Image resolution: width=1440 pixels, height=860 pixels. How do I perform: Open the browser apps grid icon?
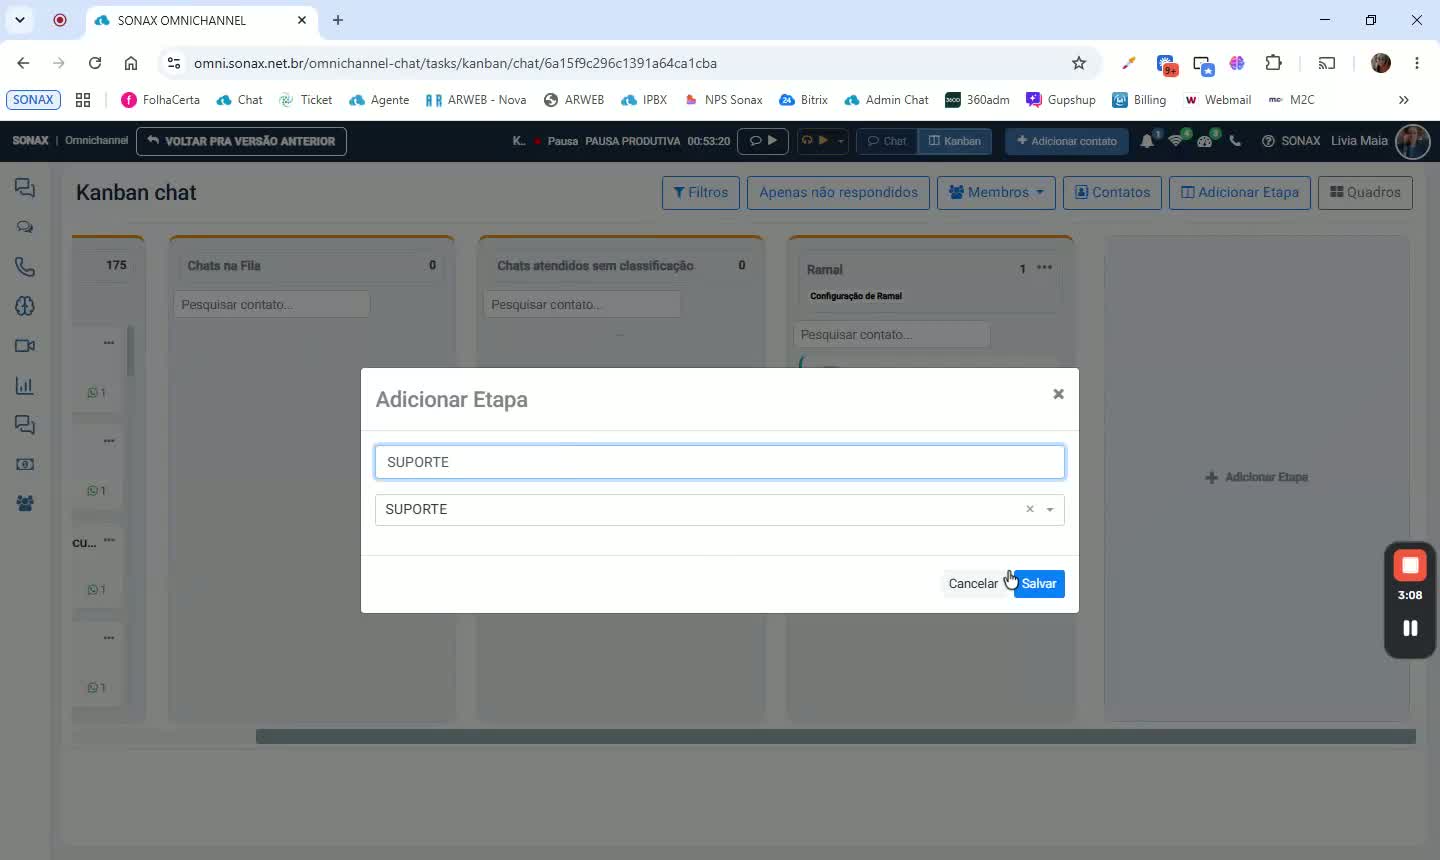[x=83, y=100]
